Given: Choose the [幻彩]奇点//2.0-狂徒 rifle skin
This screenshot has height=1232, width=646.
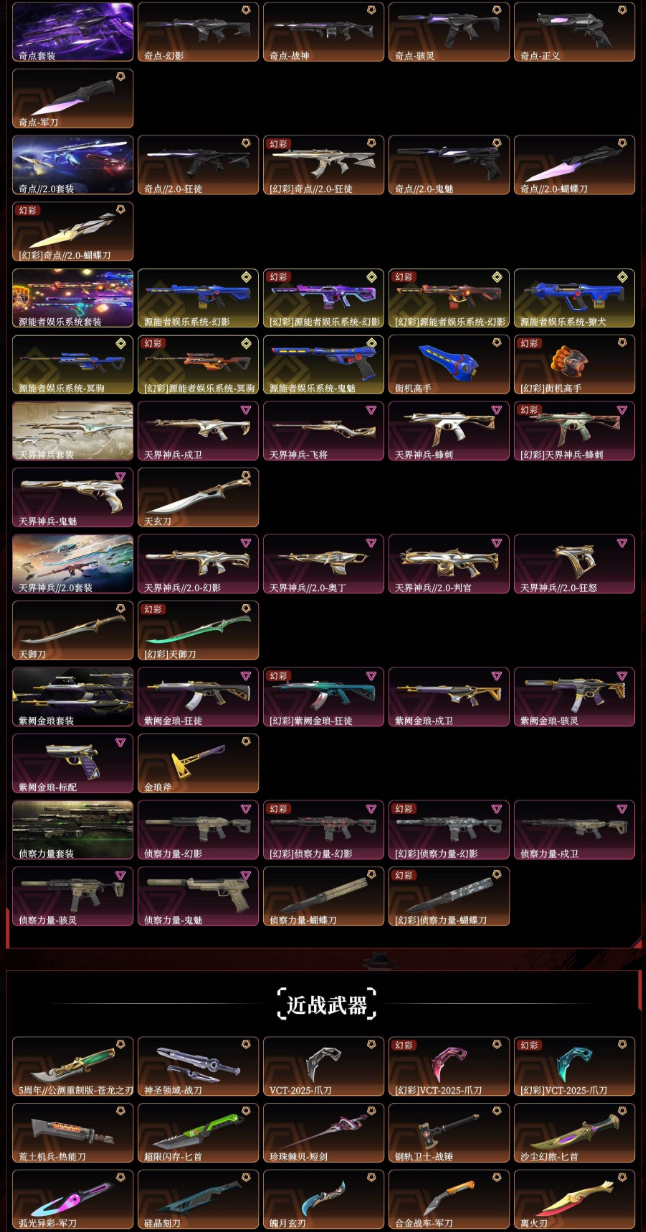Looking at the screenshot, I should tap(323, 165).
